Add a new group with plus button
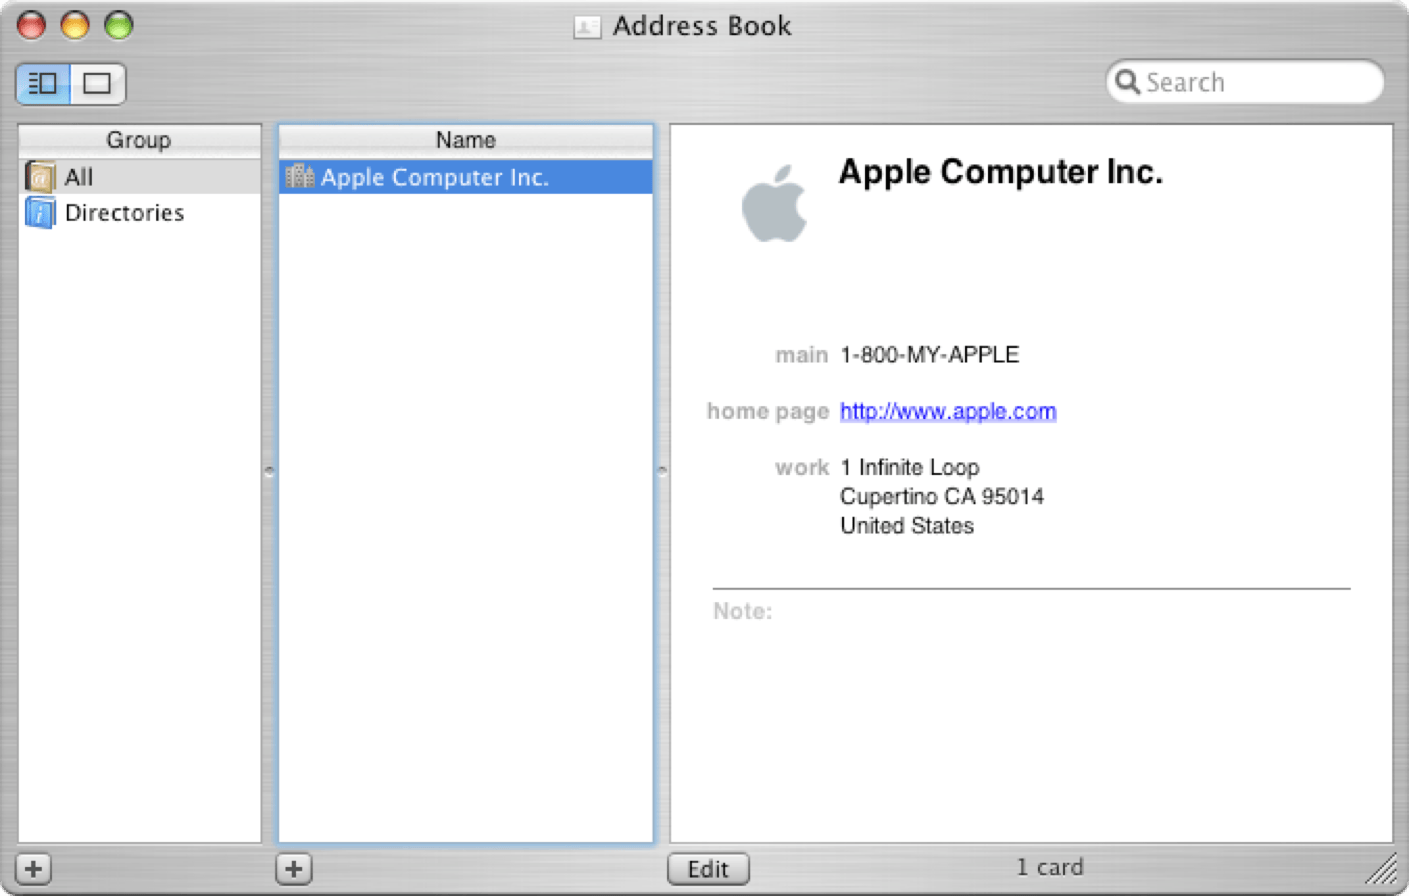 34,868
